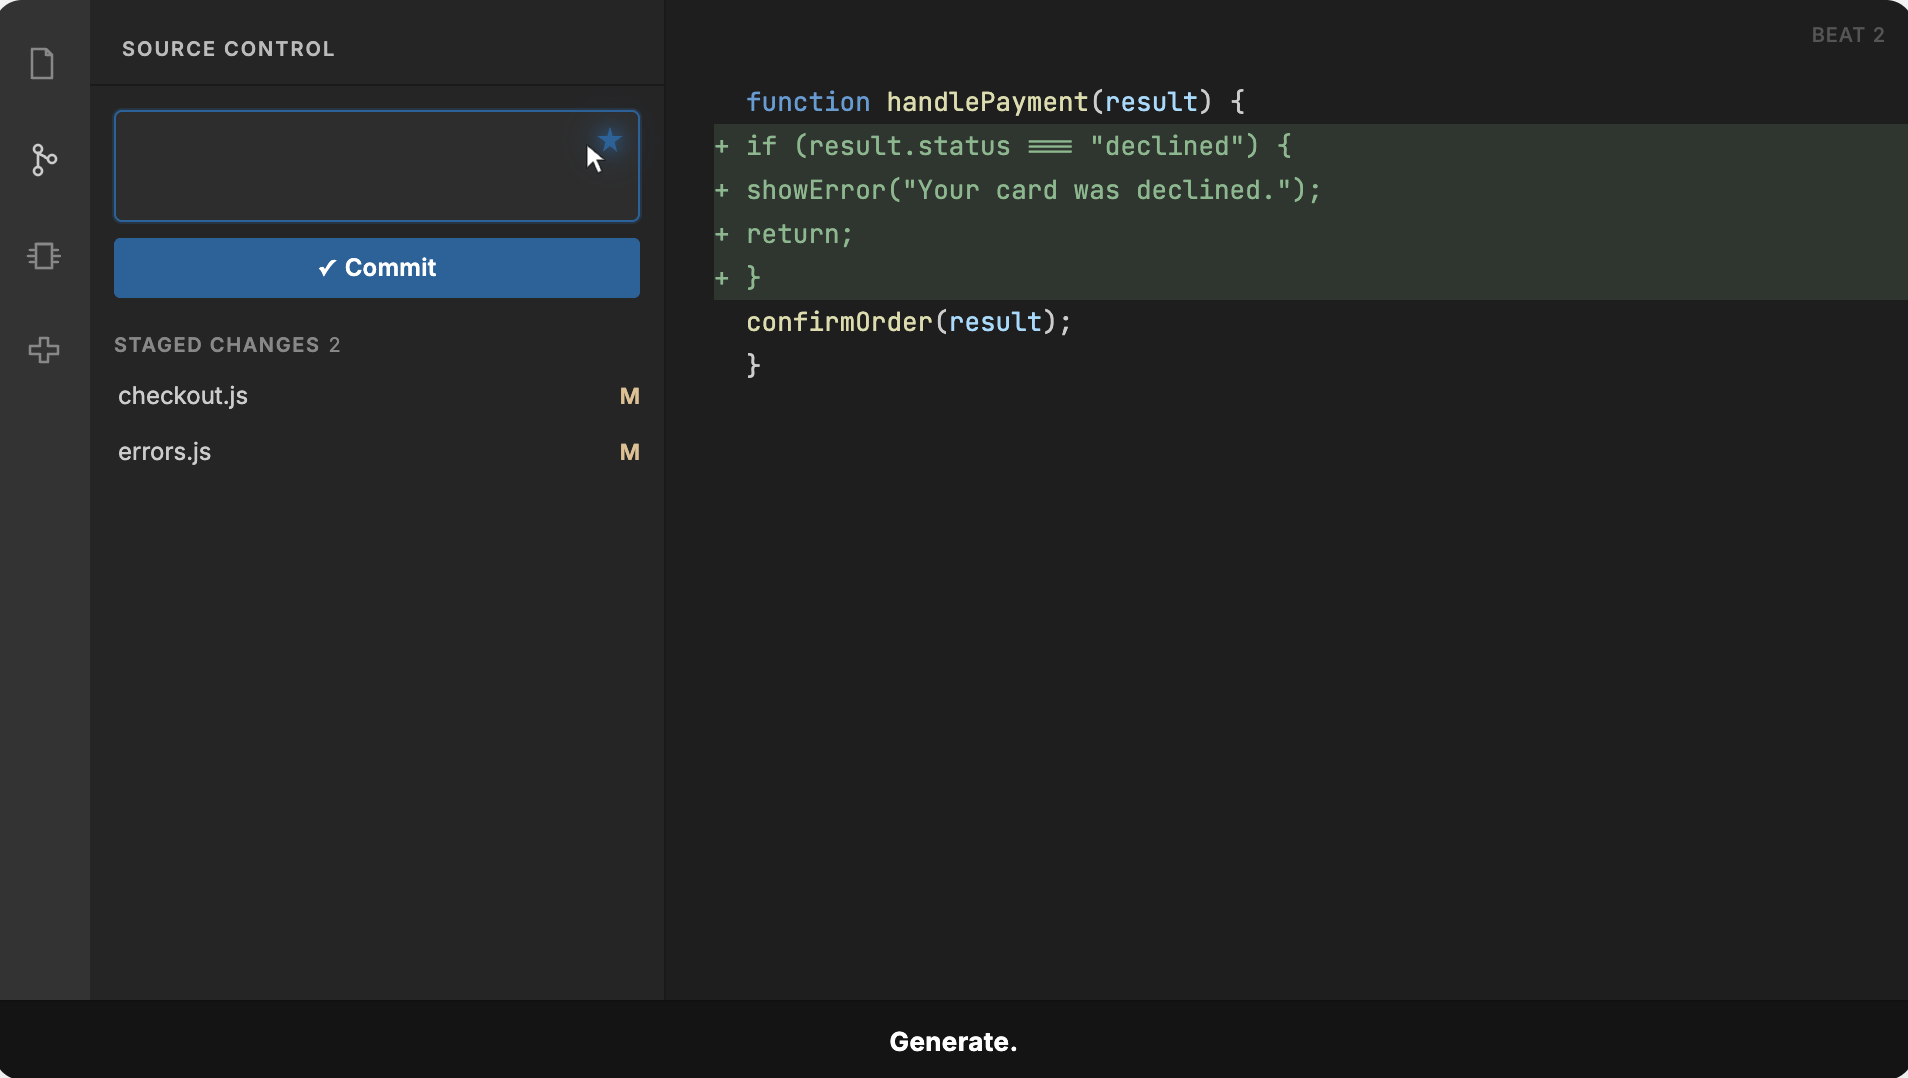Click the M status badge for checkout.js
1908x1078 pixels.
(x=629, y=396)
